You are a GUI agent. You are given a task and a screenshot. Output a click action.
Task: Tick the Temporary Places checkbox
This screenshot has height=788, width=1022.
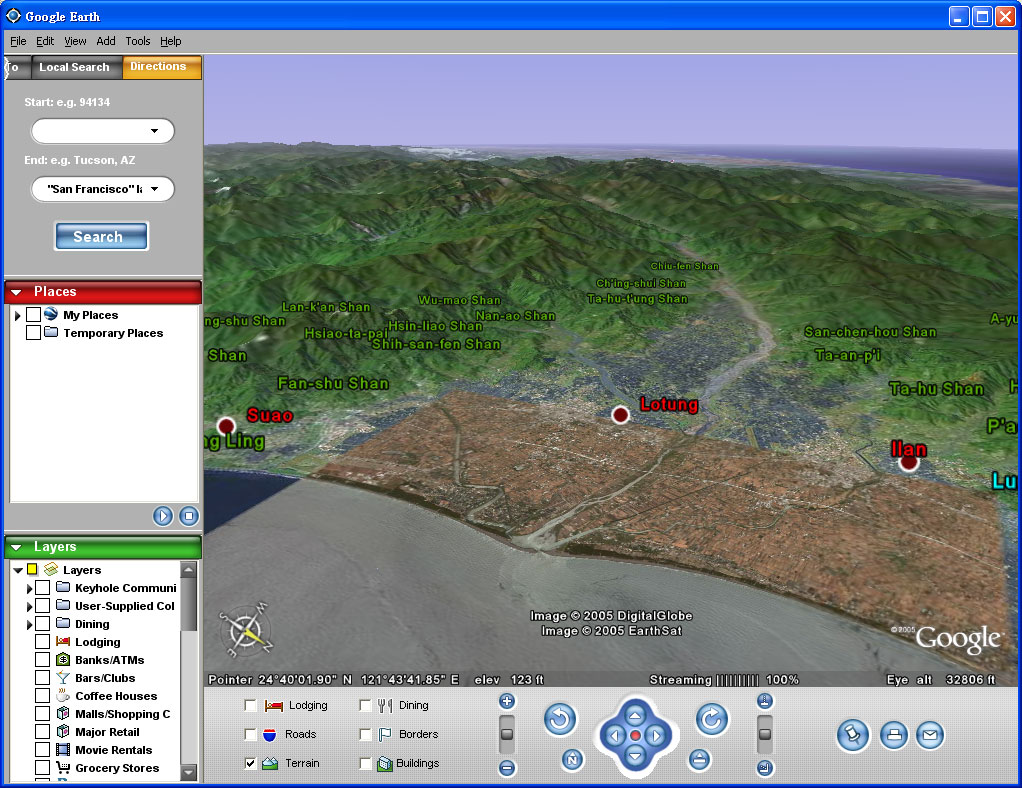pyautogui.click(x=33, y=332)
